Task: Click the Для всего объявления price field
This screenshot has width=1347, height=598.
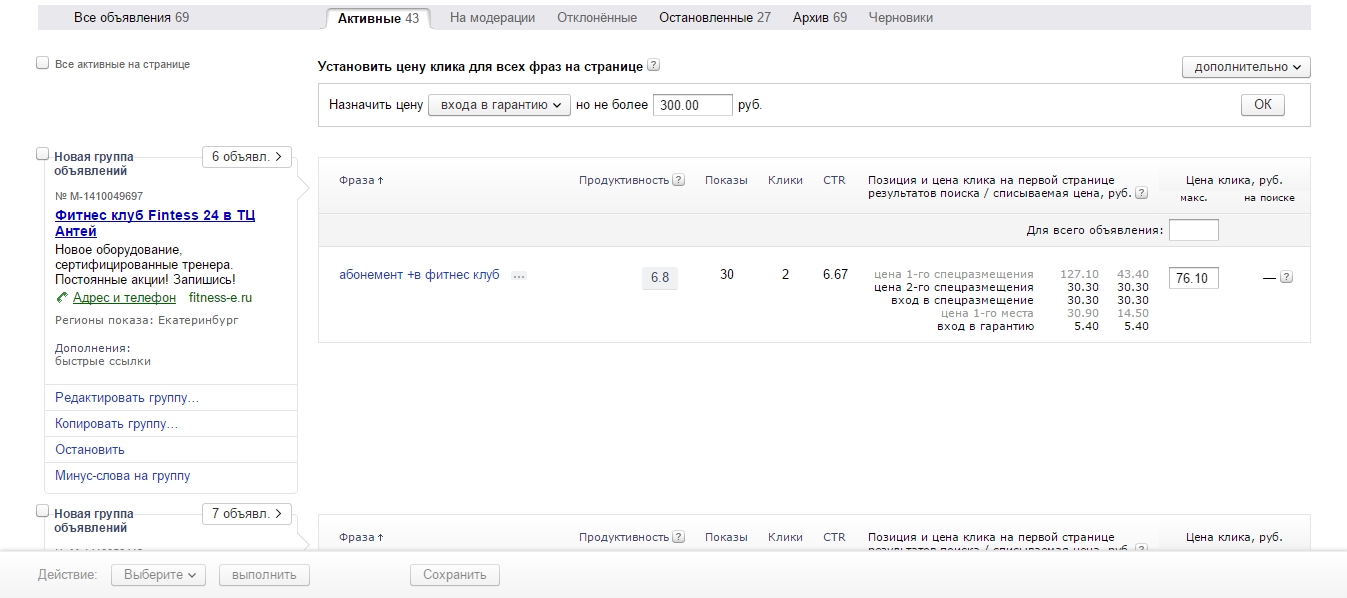Action: pyautogui.click(x=1194, y=230)
